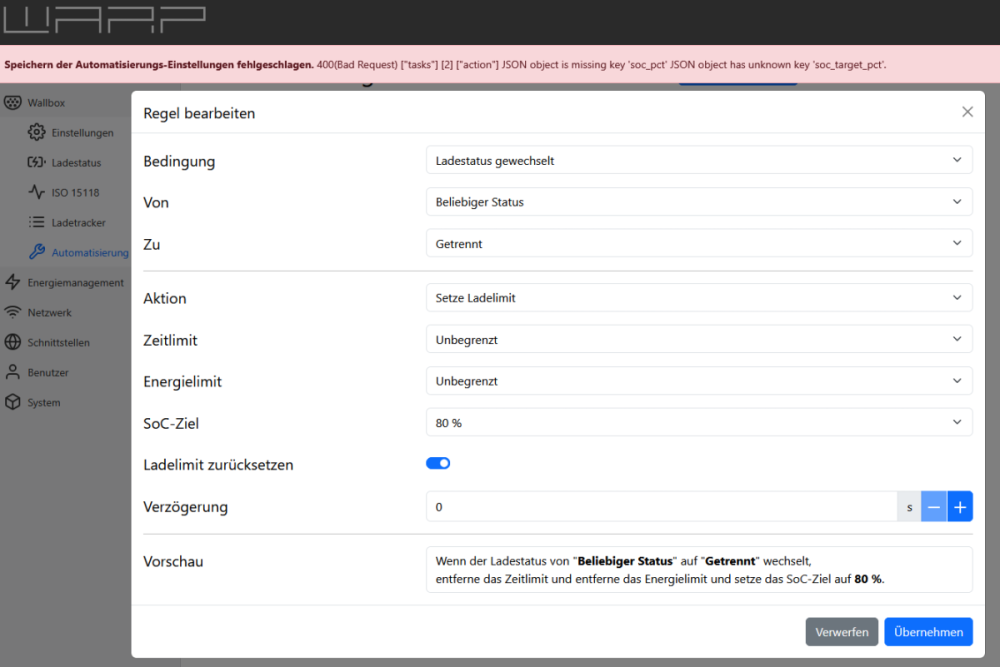1000x667 pixels.
Task: Click the SoC-Ziel label
Action: [x=171, y=423]
